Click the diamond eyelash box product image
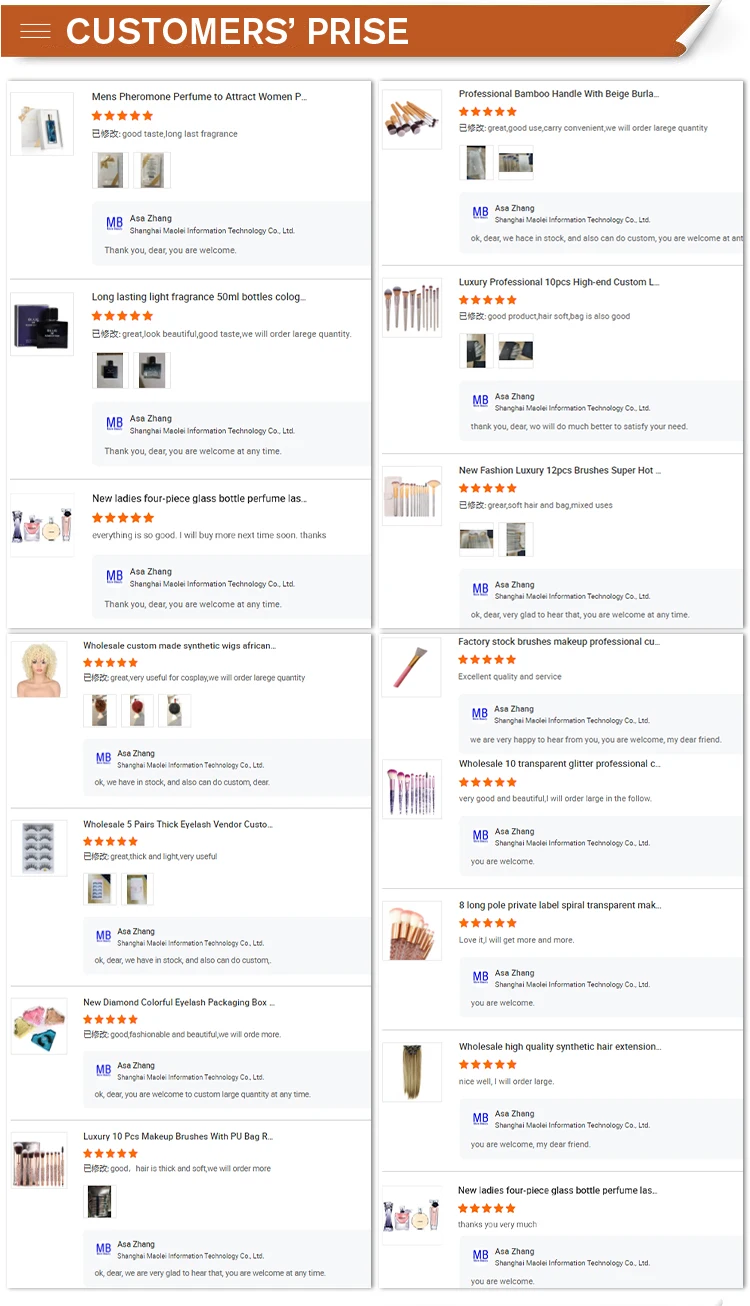Image resolution: width=750 pixels, height=1306 pixels. point(39,1025)
